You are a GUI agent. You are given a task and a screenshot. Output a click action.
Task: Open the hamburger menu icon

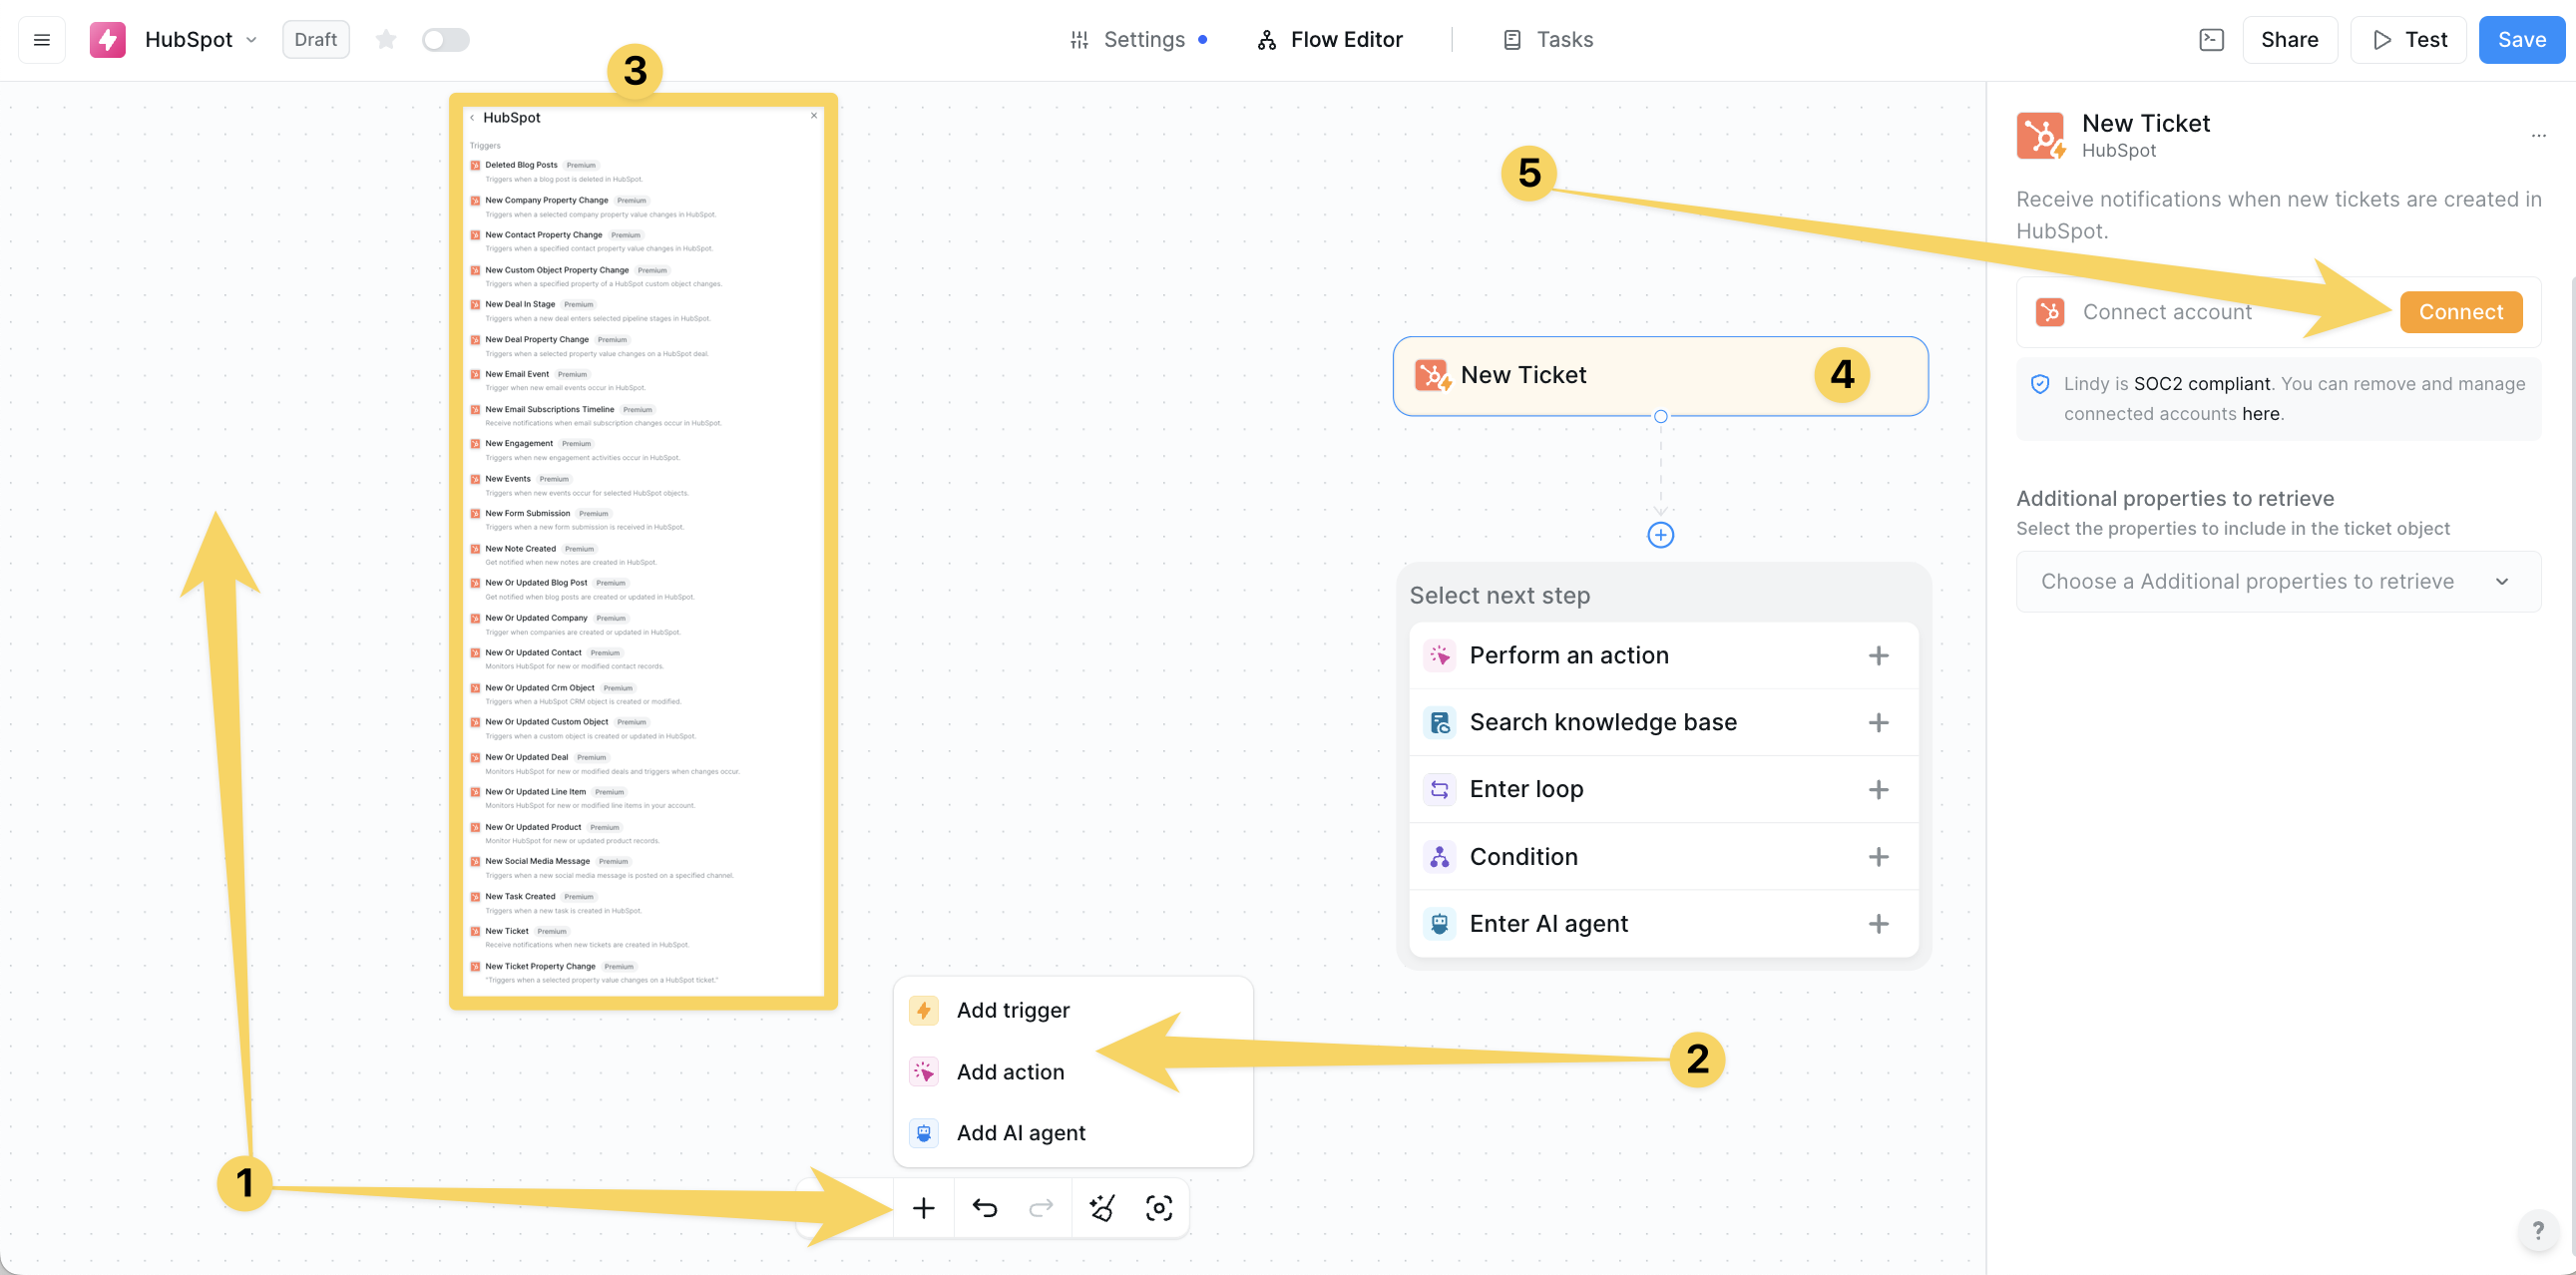click(42, 40)
